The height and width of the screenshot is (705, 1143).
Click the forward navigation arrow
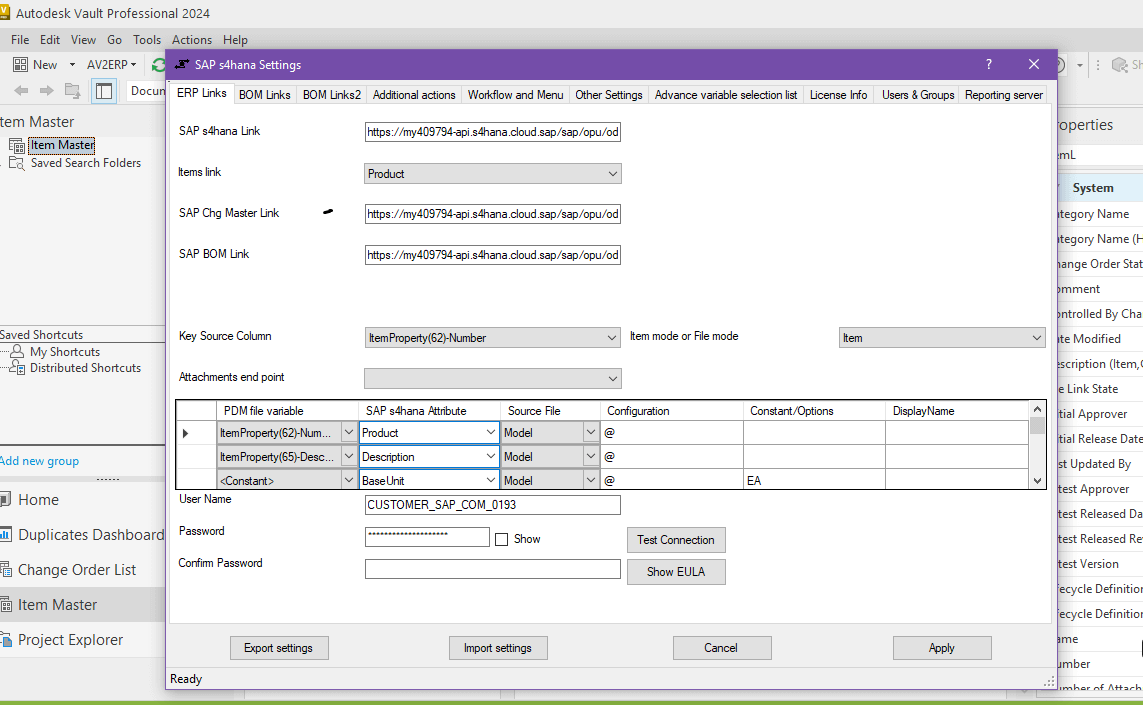coord(44,89)
